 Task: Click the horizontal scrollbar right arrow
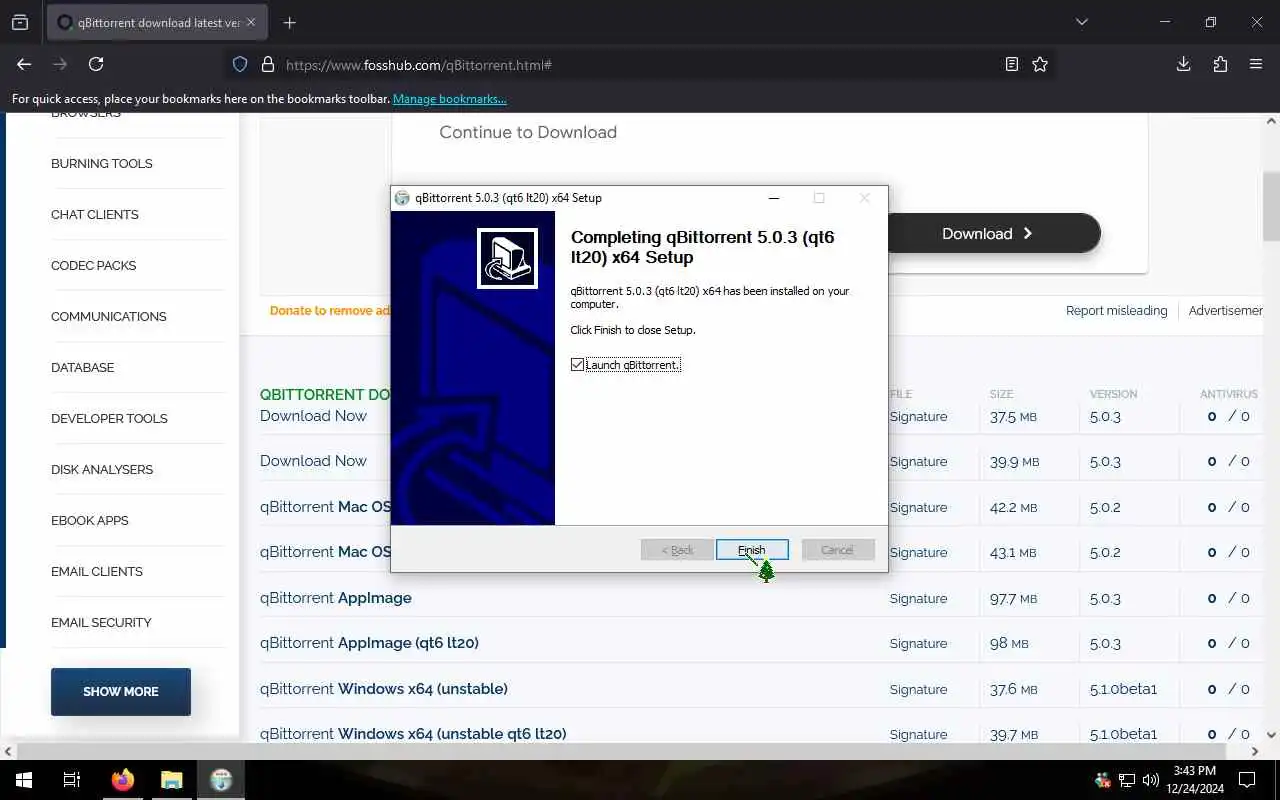1256,751
